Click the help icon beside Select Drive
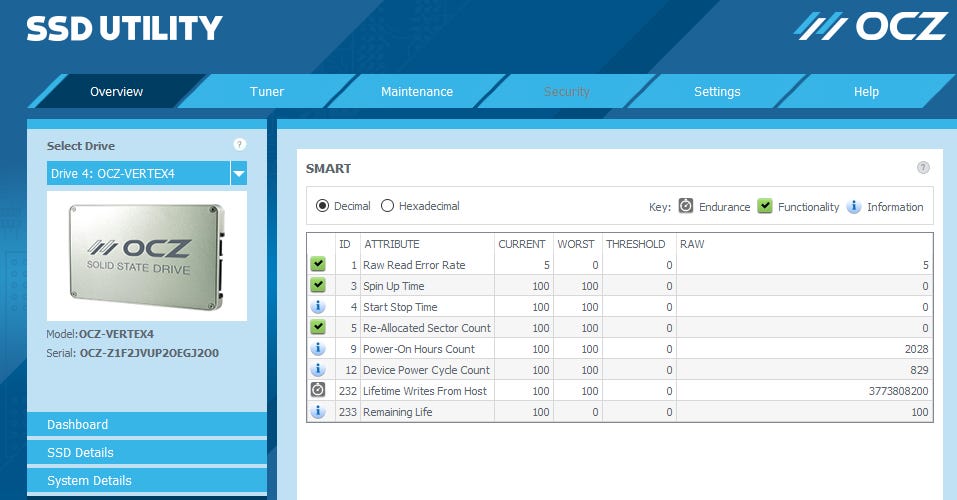 [x=239, y=145]
